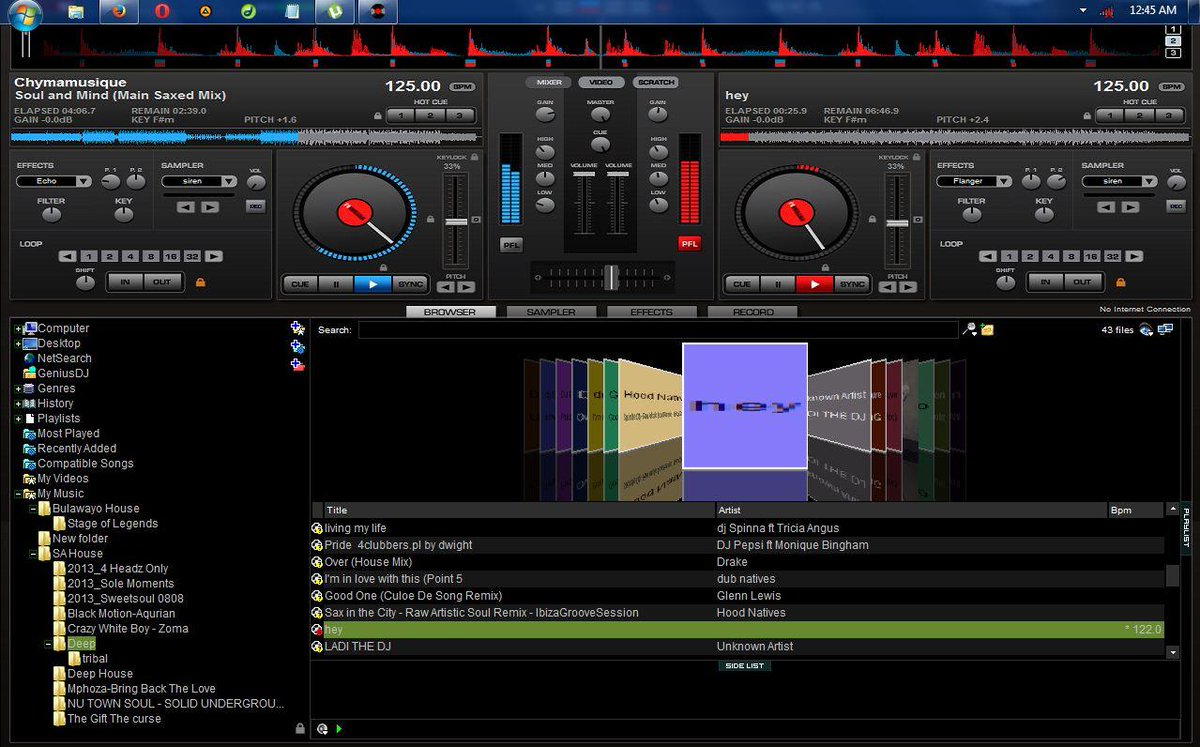Switch to the RECORD tab
This screenshot has width=1200, height=747.
click(753, 312)
